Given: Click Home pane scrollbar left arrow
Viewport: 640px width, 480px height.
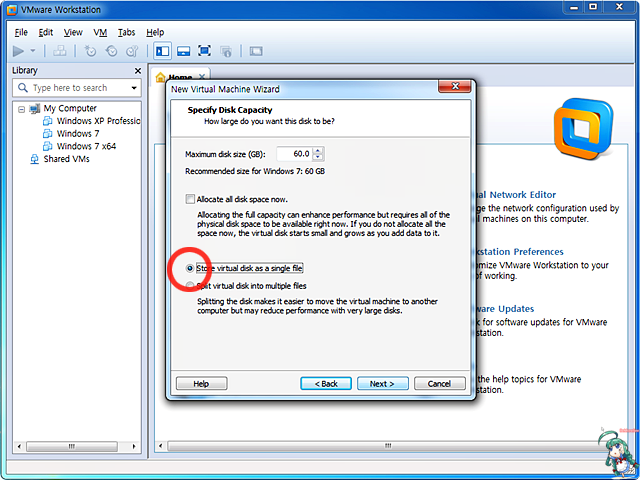Looking at the screenshot, I should (160, 446).
